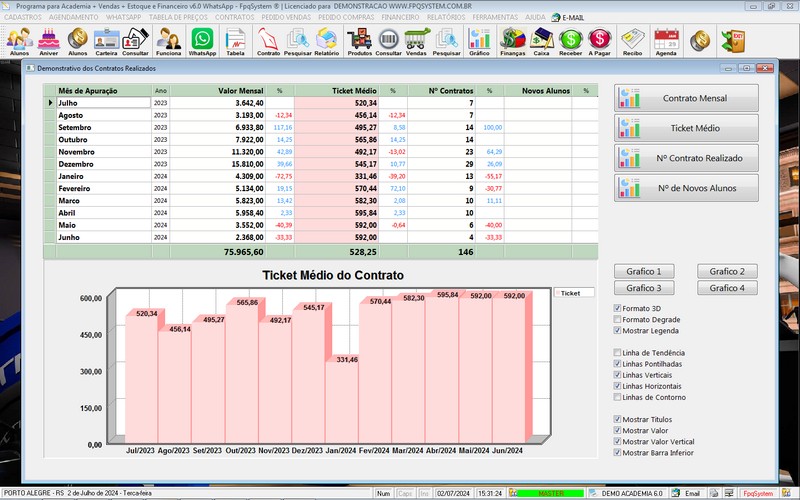The width and height of the screenshot is (800, 500).
Task: Click the Ticket Médio chart button
Action: pyautogui.click(x=686, y=128)
